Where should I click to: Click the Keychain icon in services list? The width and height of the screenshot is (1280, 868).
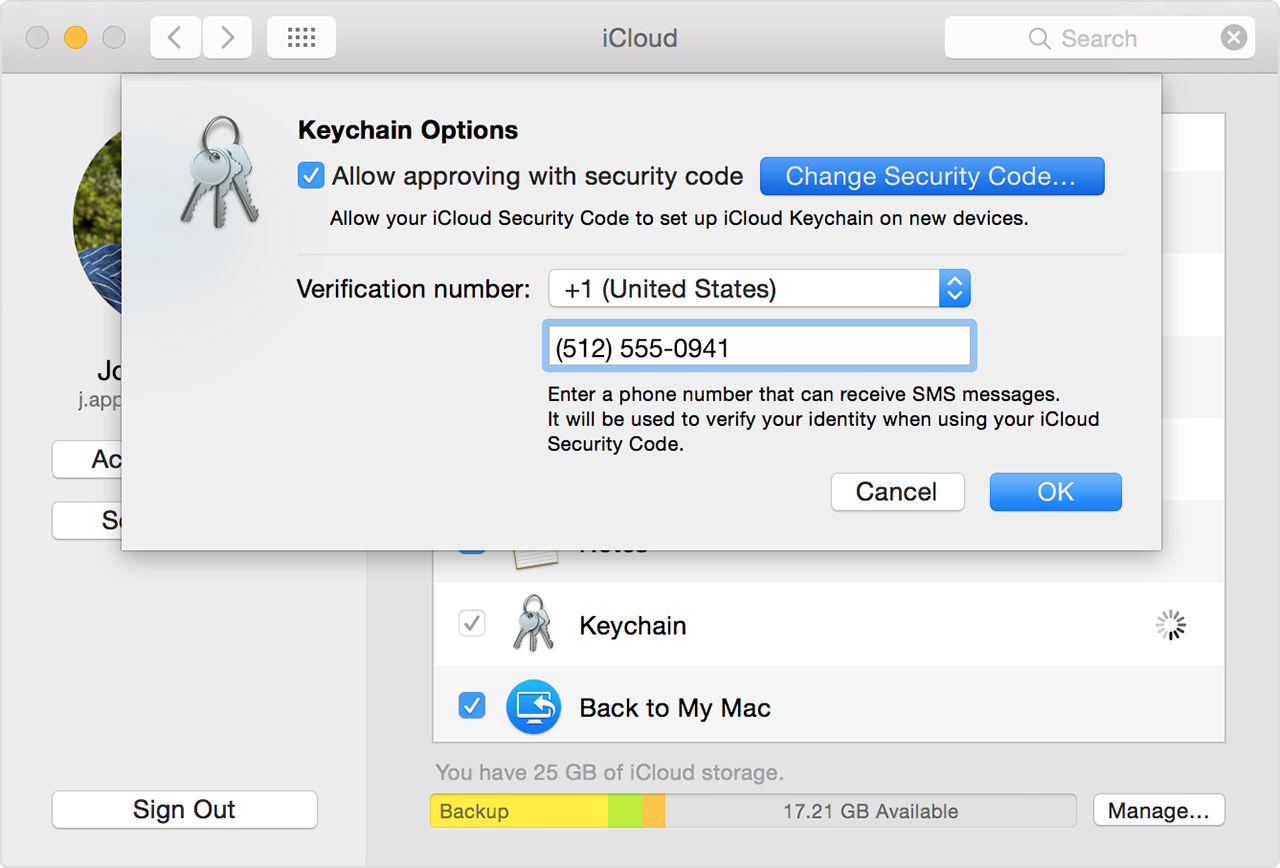[x=532, y=625]
